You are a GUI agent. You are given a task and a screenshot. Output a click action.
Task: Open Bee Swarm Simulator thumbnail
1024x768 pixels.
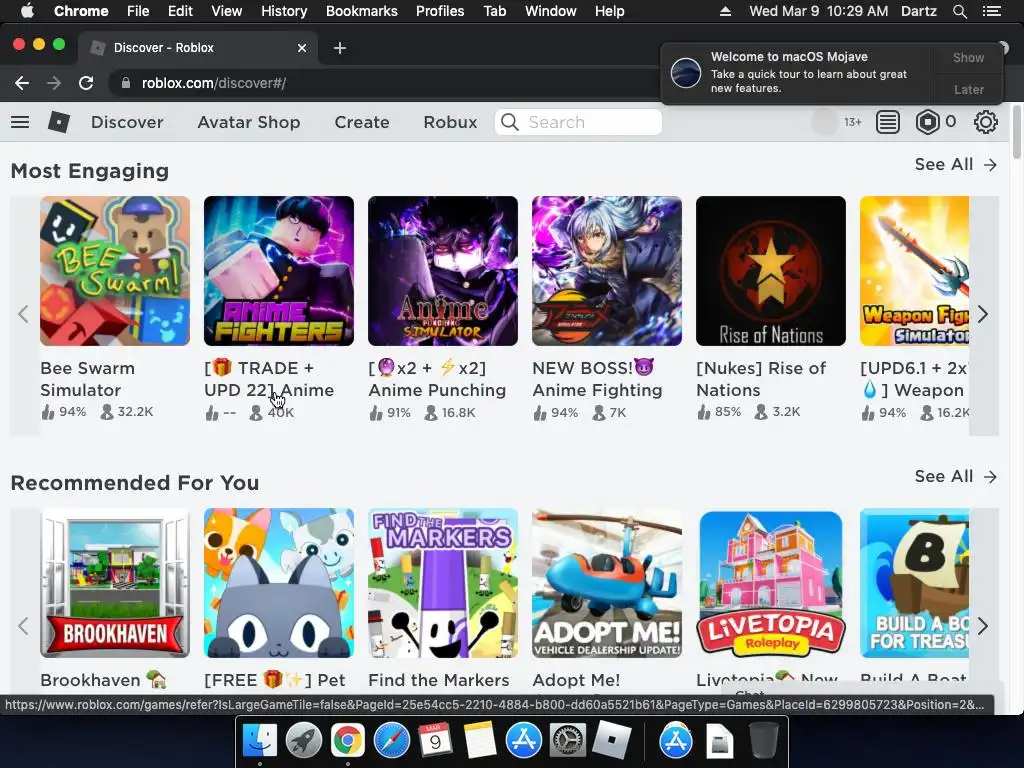pyautogui.click(x=115, y=271)
